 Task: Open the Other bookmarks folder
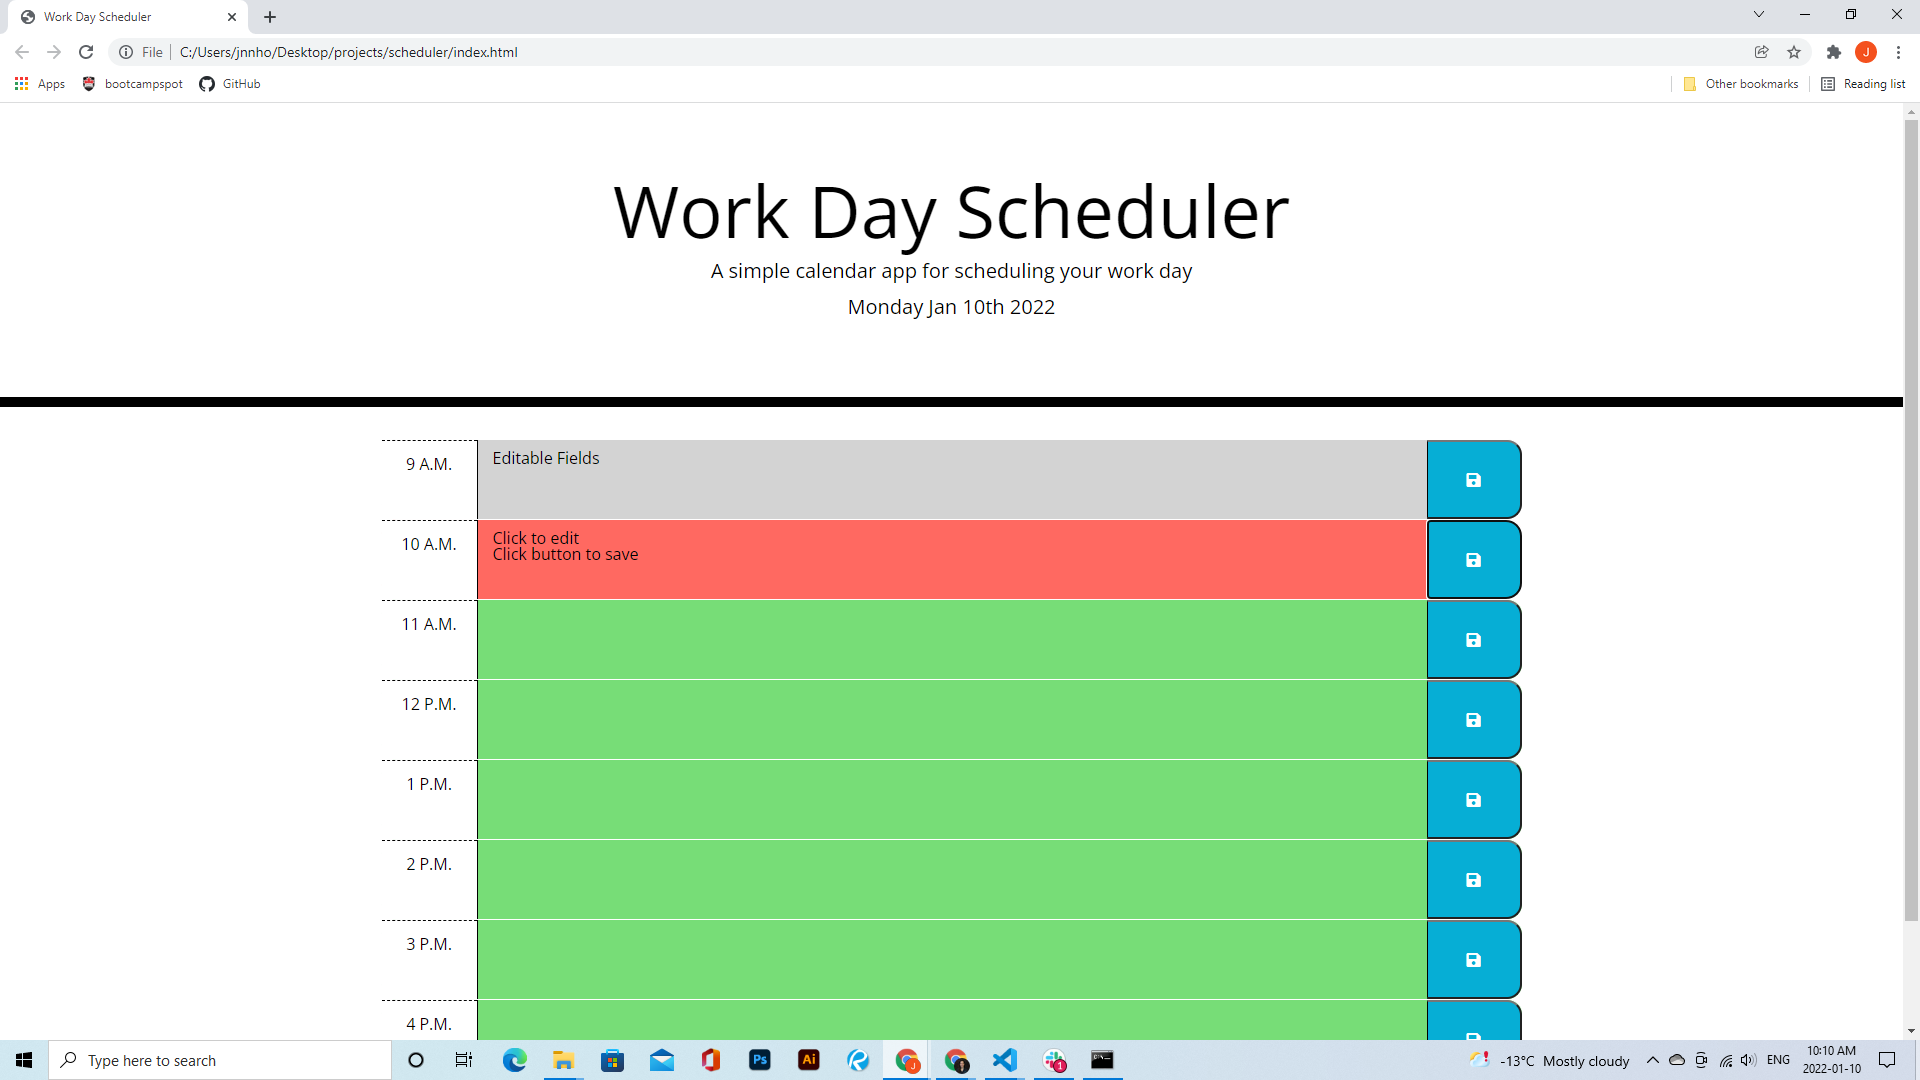[1741, 84]
